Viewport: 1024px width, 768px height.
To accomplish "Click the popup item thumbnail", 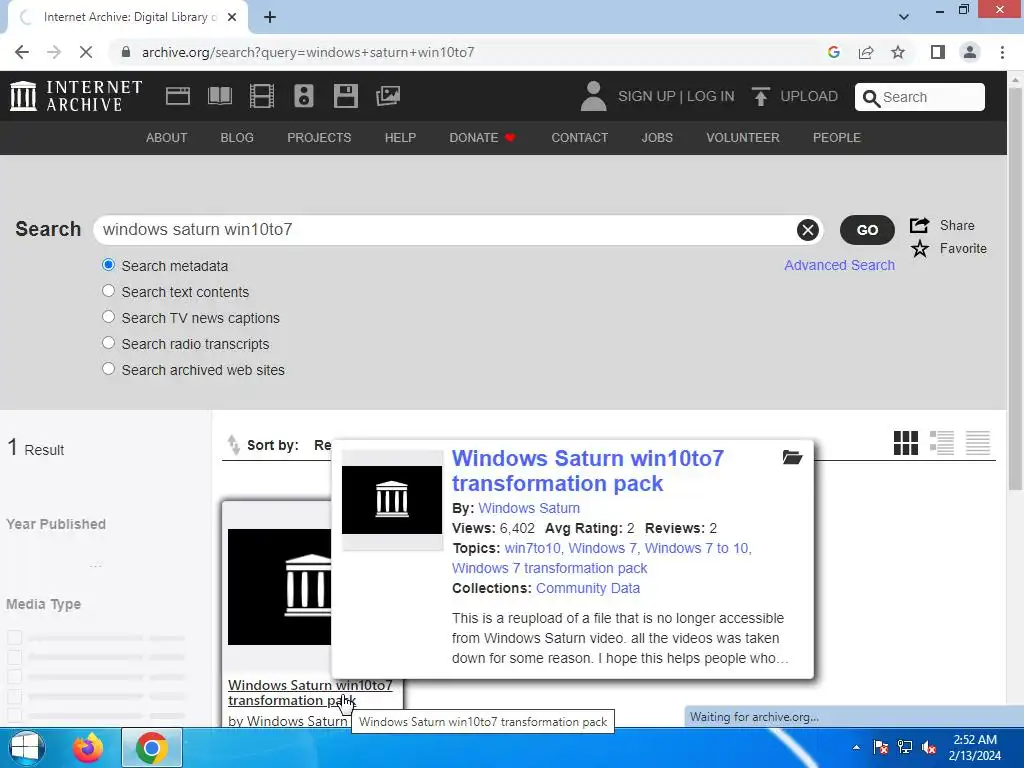I will tap(392, 500).
